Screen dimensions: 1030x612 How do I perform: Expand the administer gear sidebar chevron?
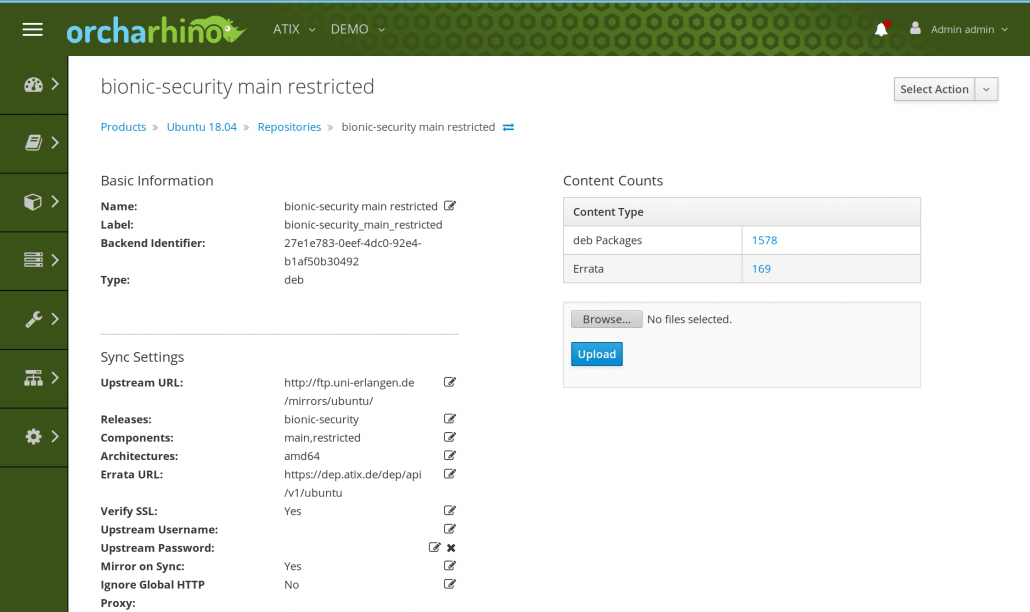55,437
